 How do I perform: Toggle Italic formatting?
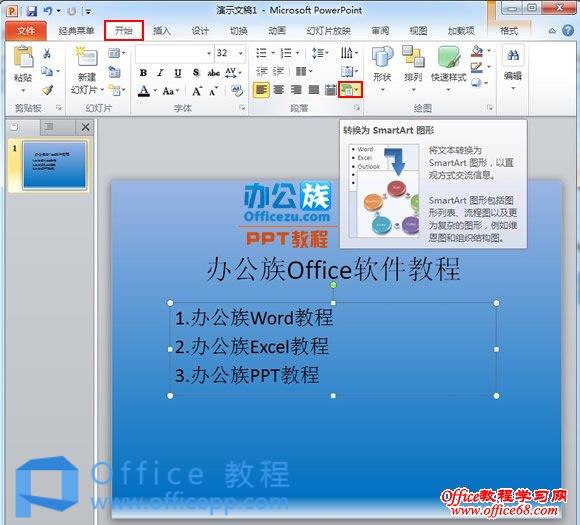[x=160, y=73]
